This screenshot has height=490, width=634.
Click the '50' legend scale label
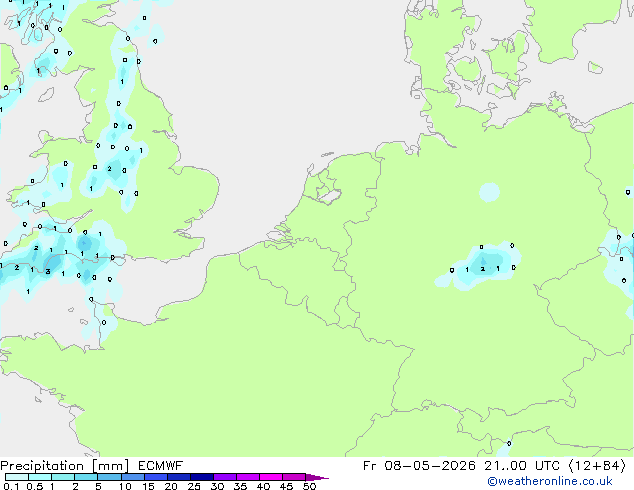tap(309, 486)
